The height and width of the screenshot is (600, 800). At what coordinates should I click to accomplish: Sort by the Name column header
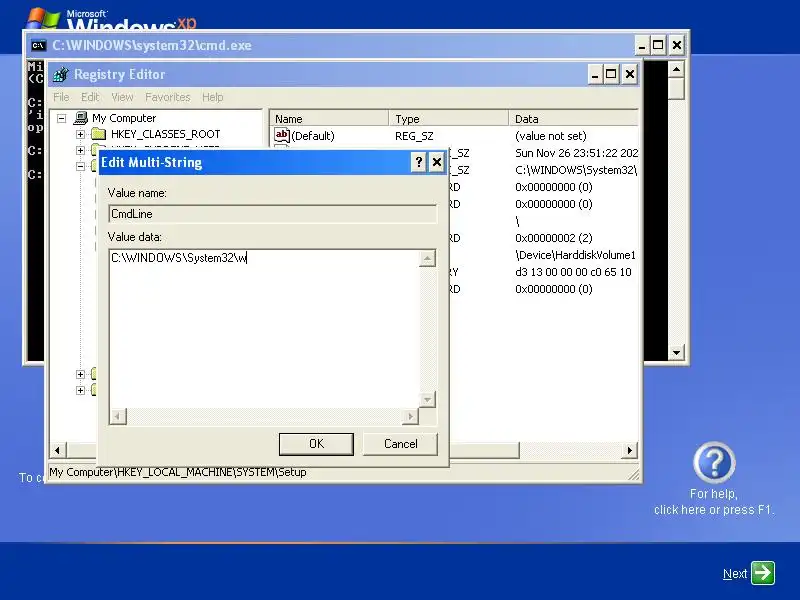coord(329,119)
